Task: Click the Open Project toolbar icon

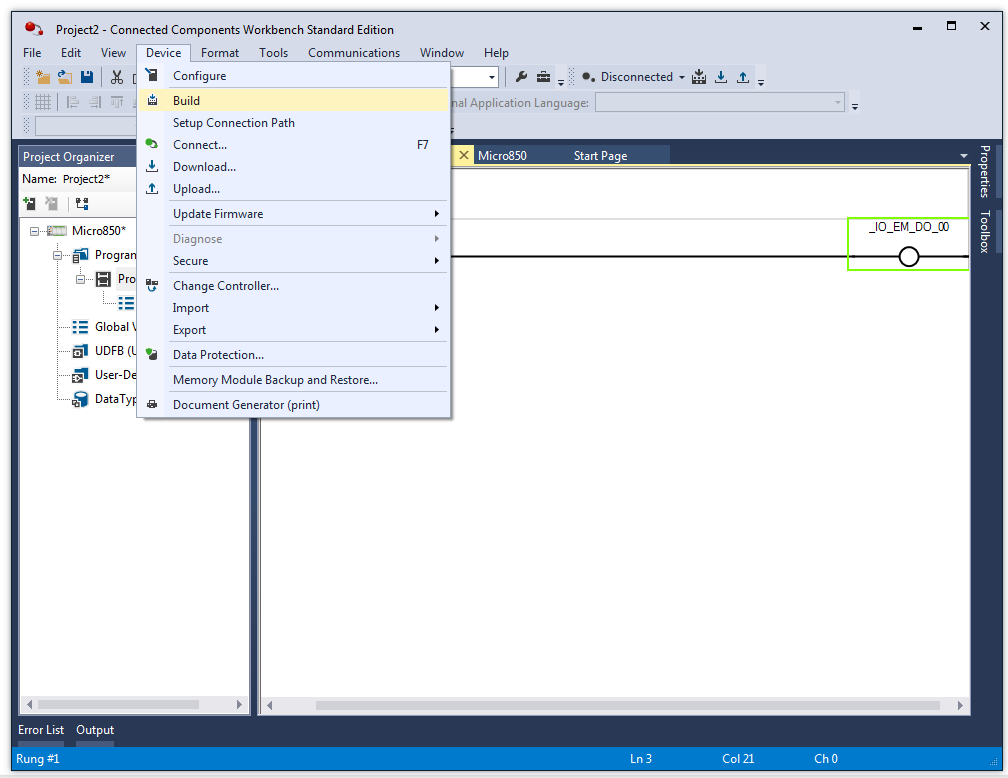Action: click(65, 77)
